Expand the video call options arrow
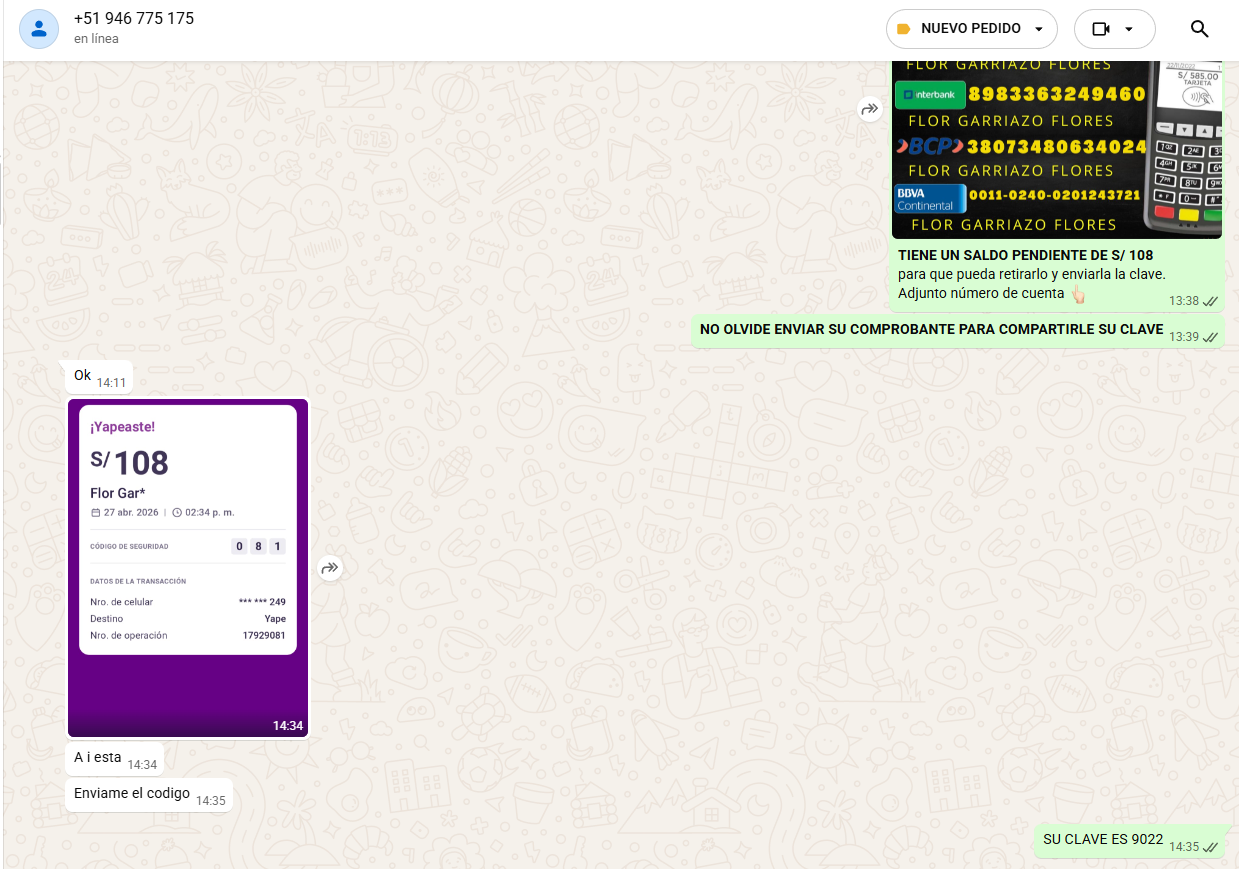This screenshot has width=1239, height=869. (x=1129, y=29)
